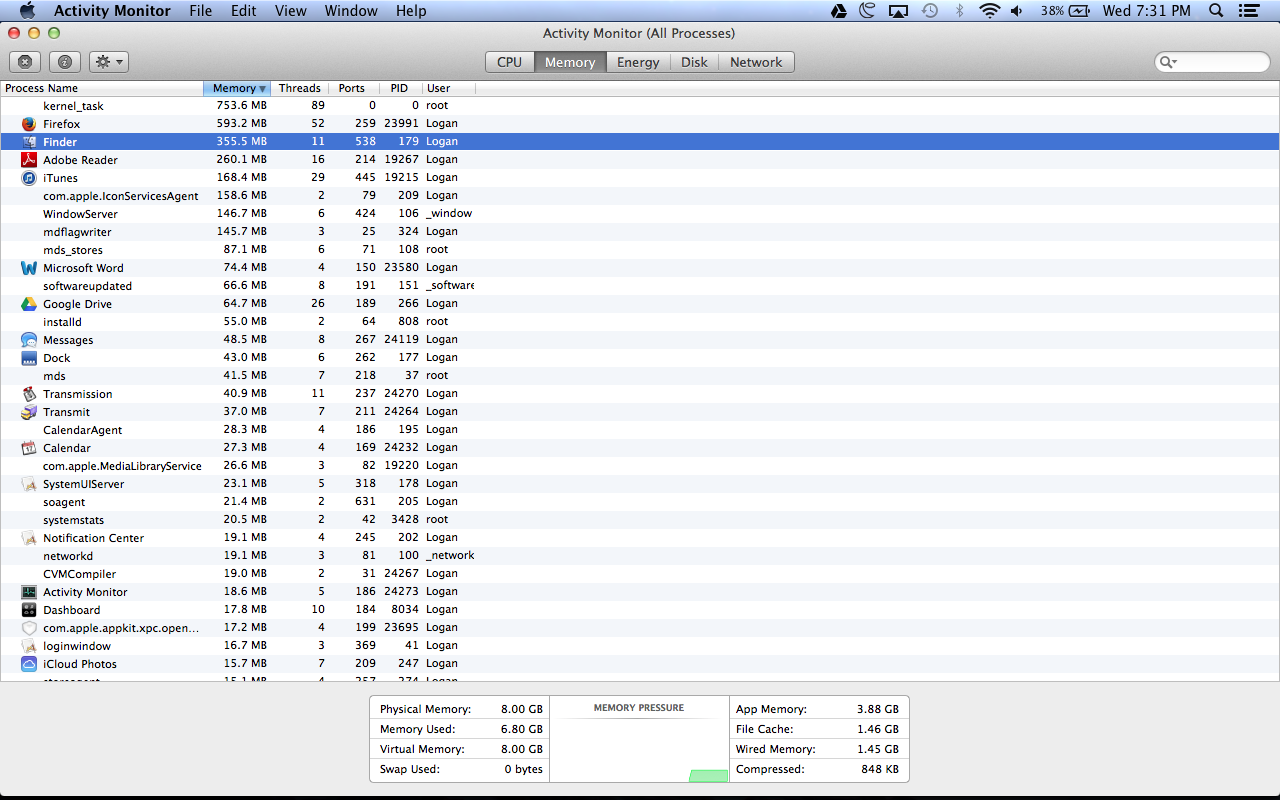
Task: Switch to the Network tab
Action: [756, 62]
